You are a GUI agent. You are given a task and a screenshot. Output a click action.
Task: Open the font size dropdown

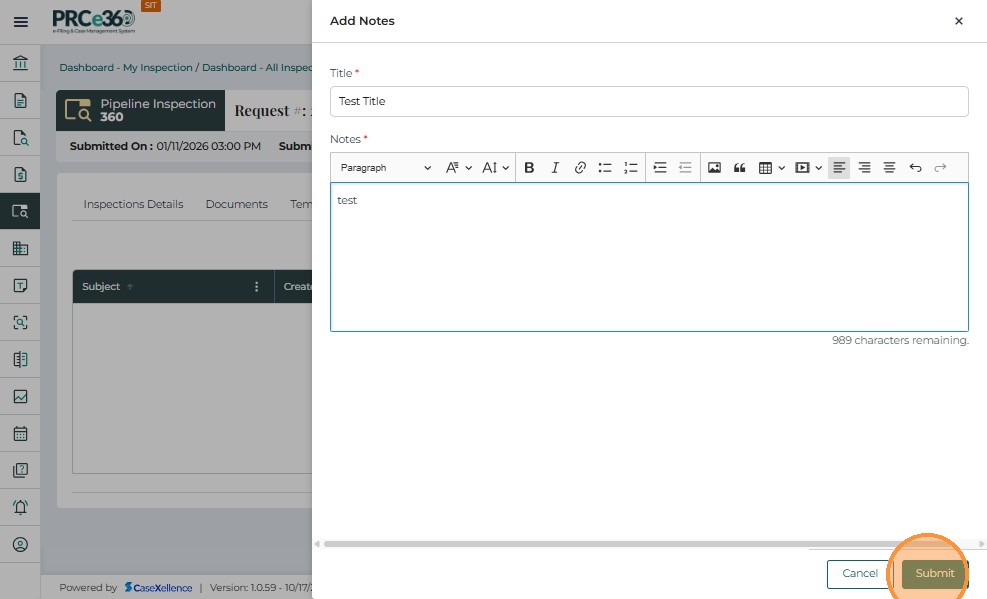click(x=495, y=167)
